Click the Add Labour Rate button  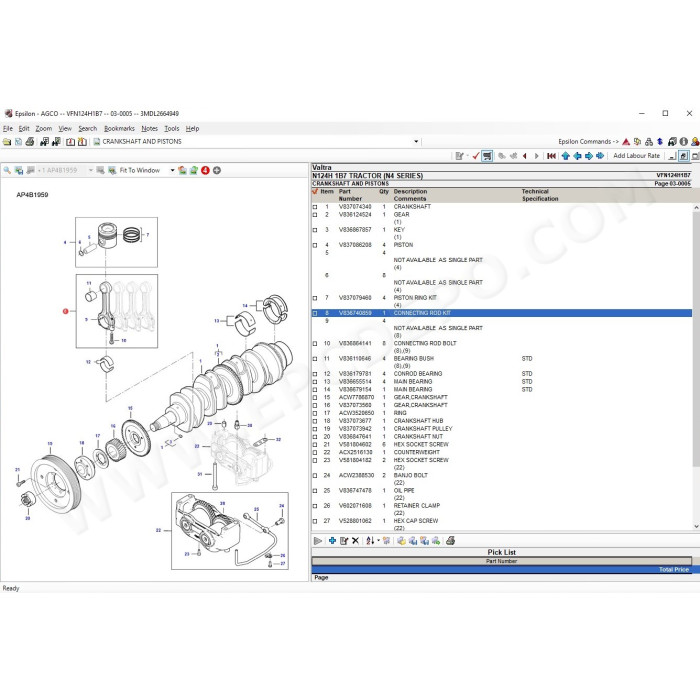click(636, 156)
